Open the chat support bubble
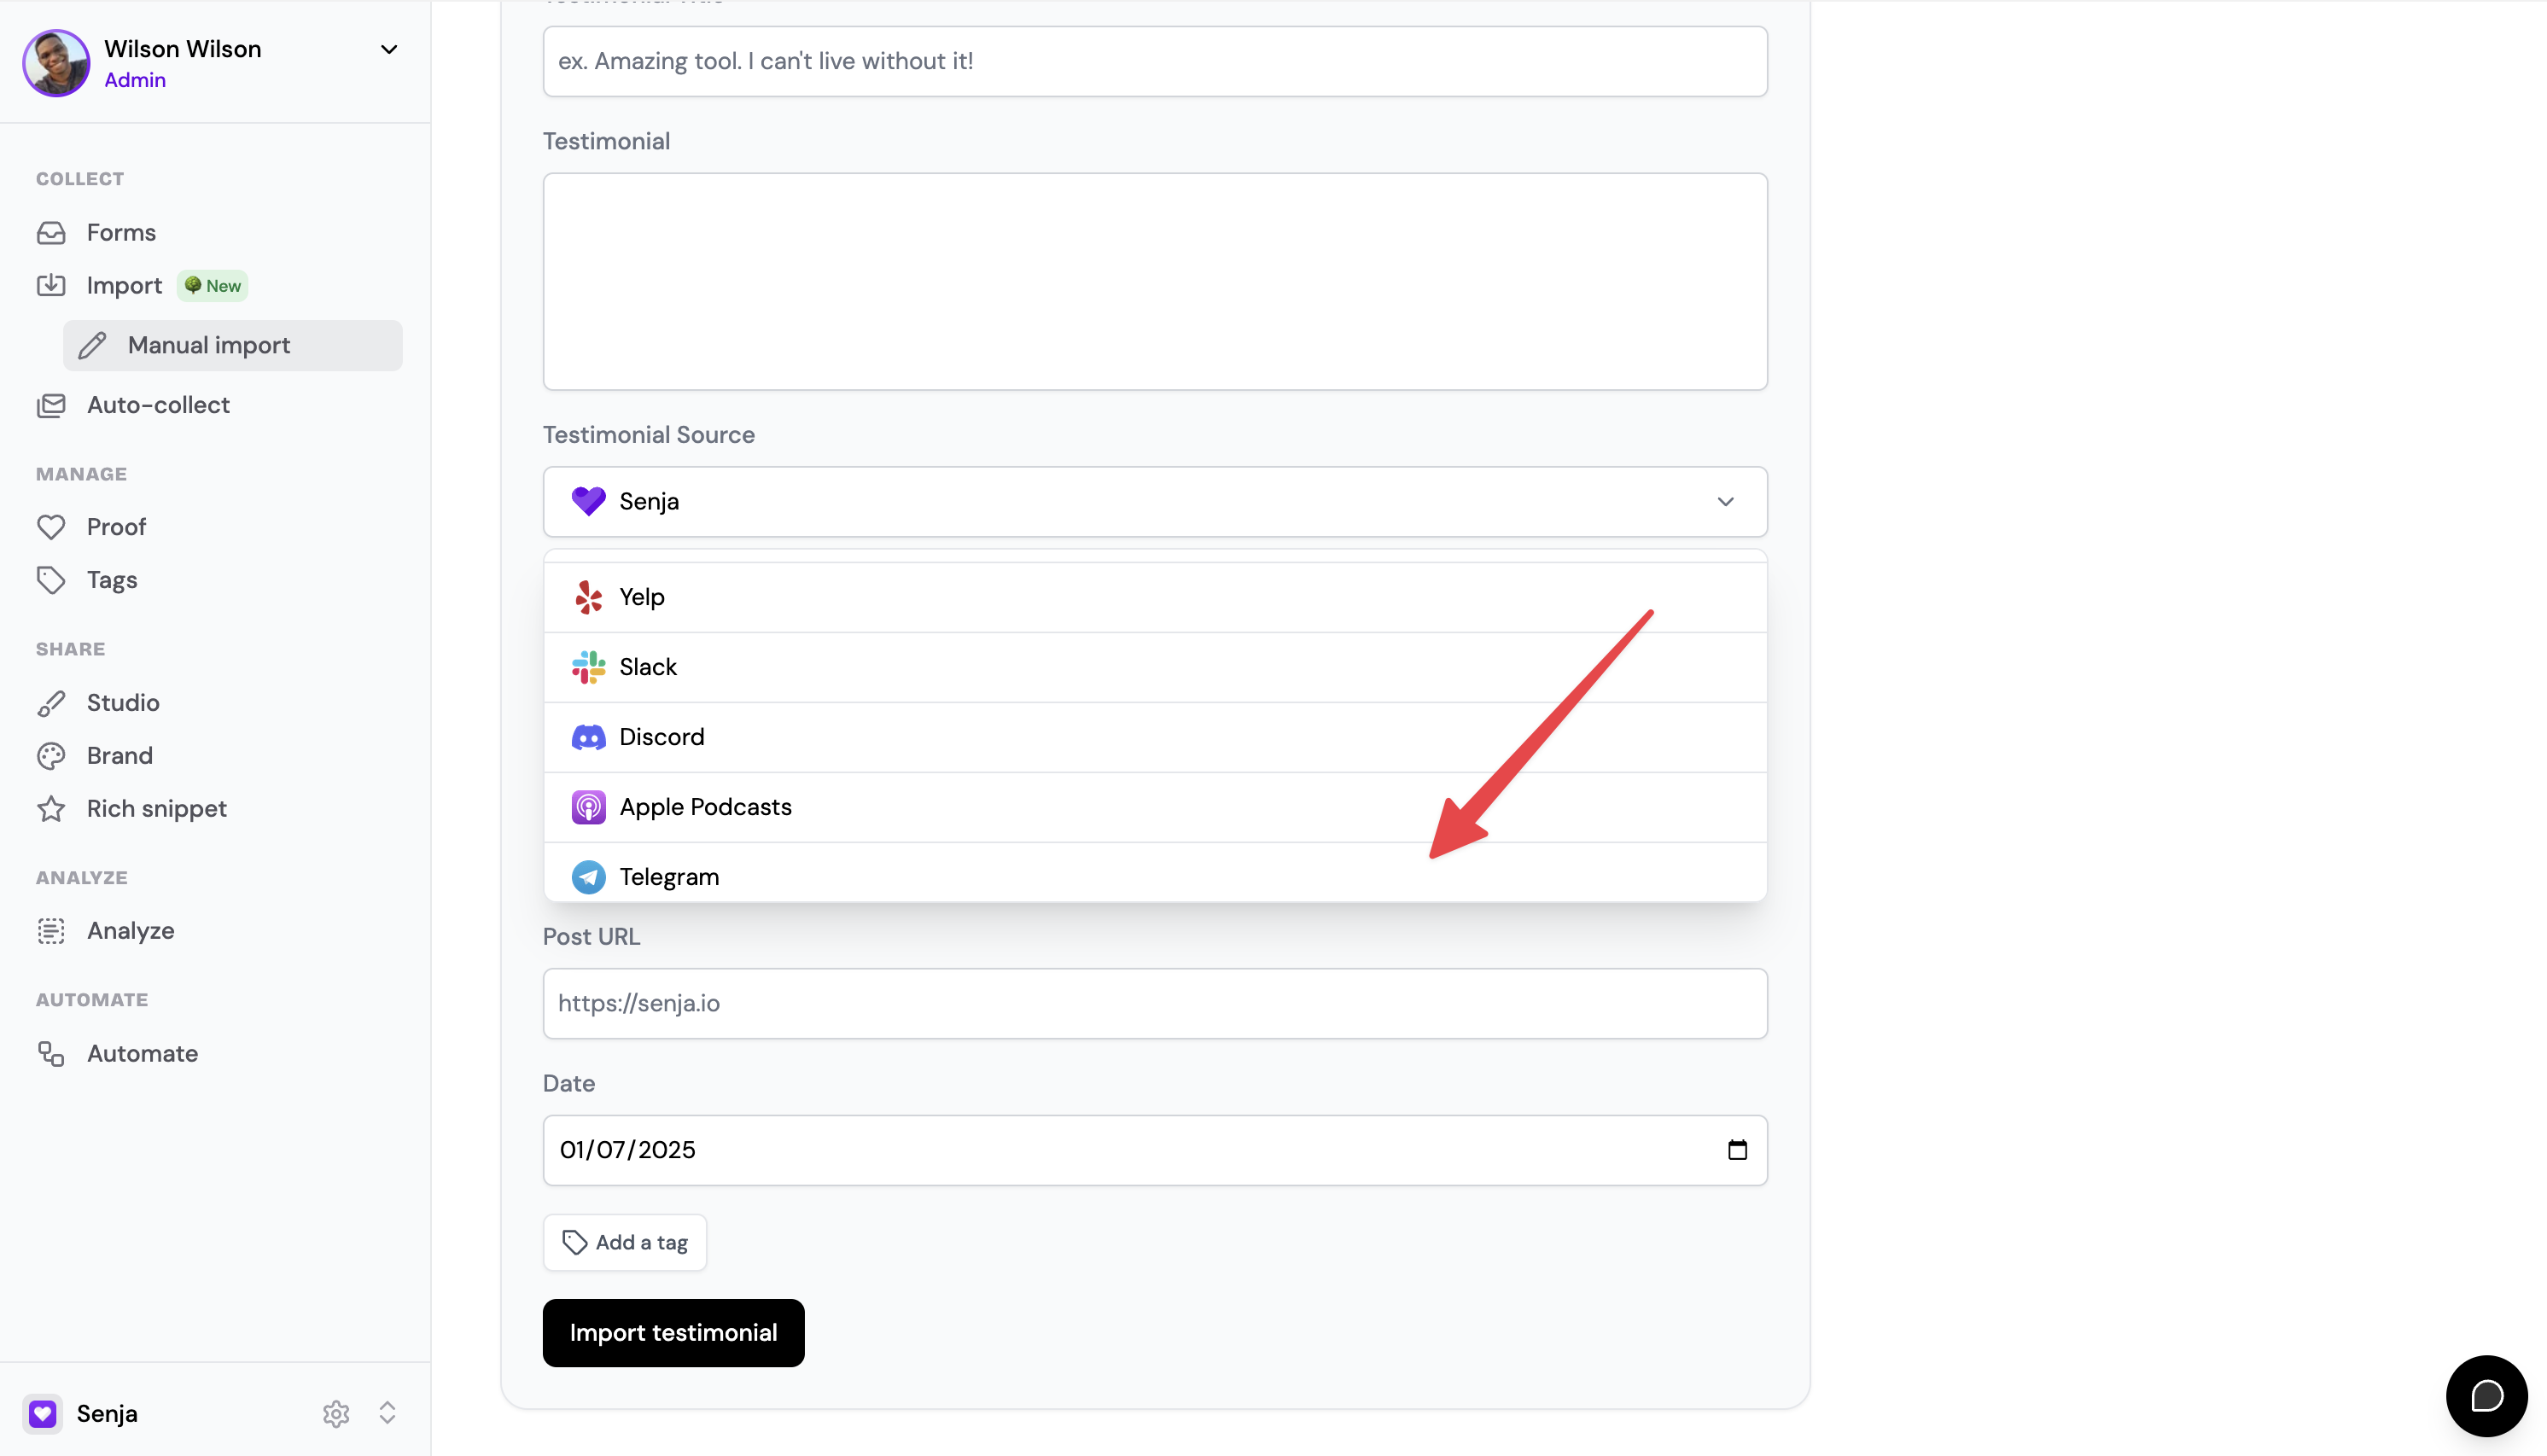The height and width of the screenshot is (1456, 2547). 2486,1396
